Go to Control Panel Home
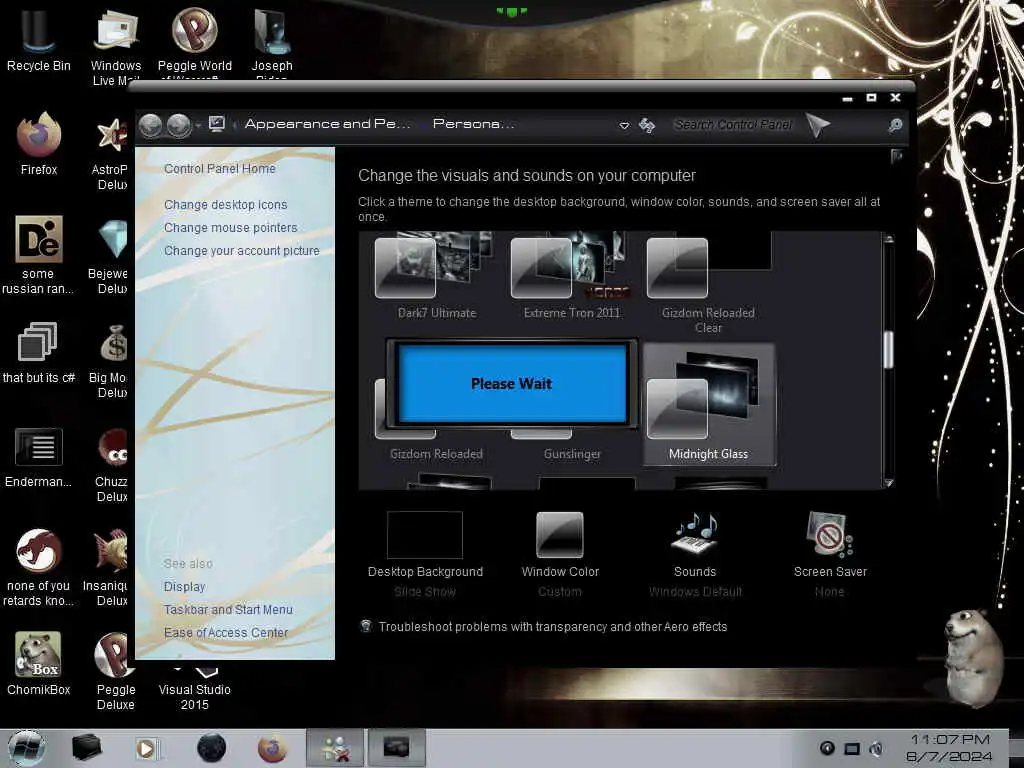The image size is (1024, 768). point(219,168)
